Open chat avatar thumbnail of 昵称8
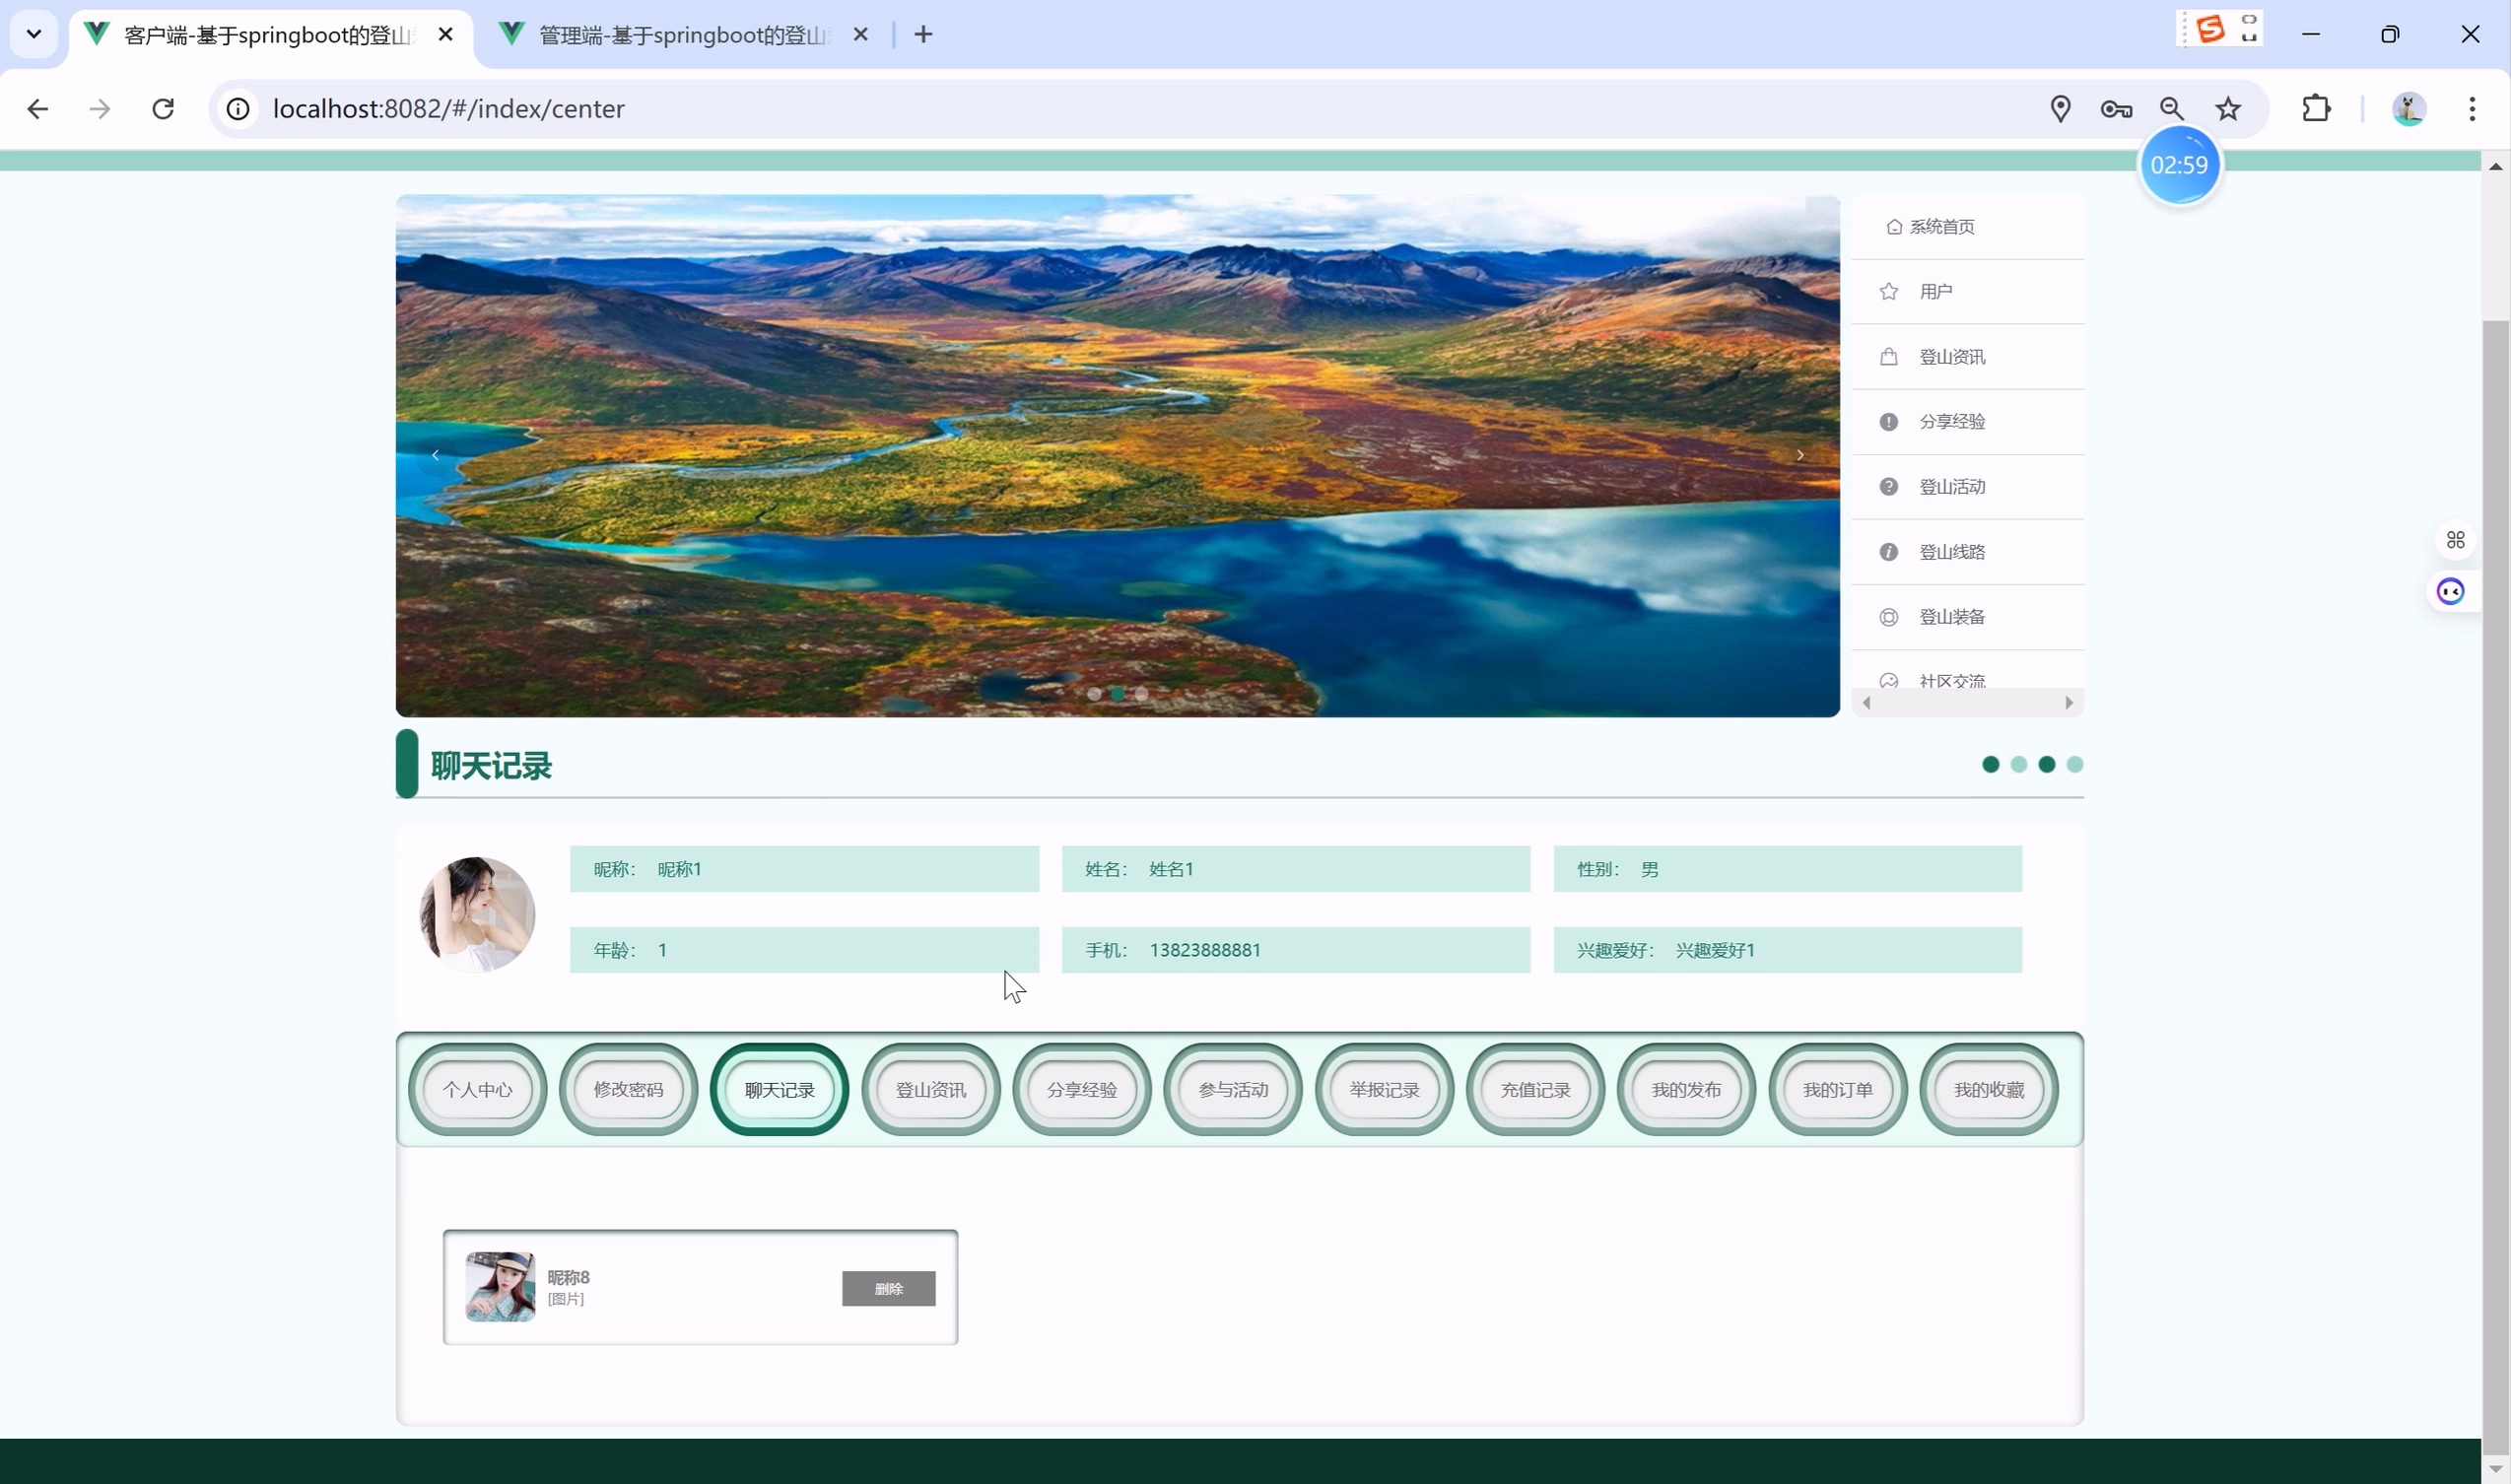Image resolution: width=2511 pixels, height=1484 pixels. click(500, 1287)
